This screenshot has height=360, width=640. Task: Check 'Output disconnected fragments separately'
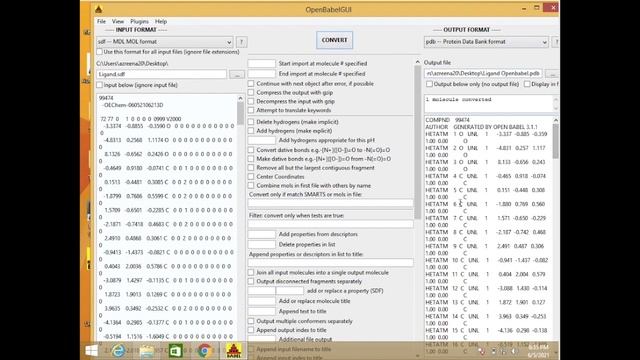[251, 281]
